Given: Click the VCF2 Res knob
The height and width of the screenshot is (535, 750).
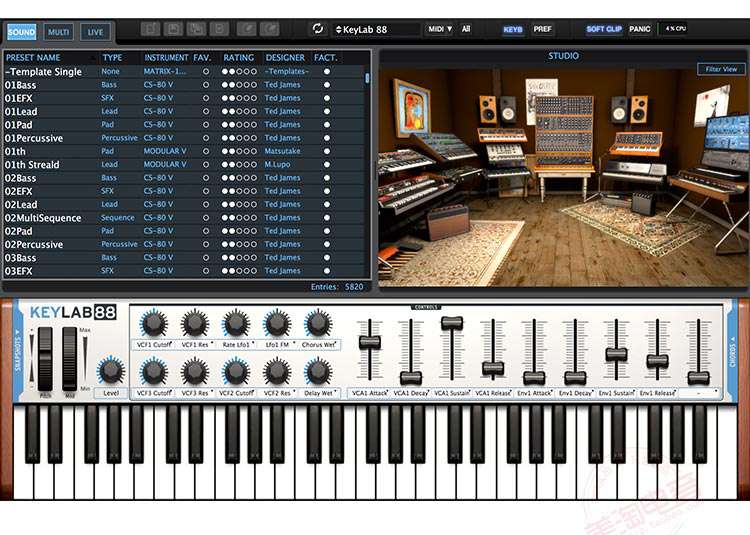Looking at the screenshot, I should [x=276, y=372].
